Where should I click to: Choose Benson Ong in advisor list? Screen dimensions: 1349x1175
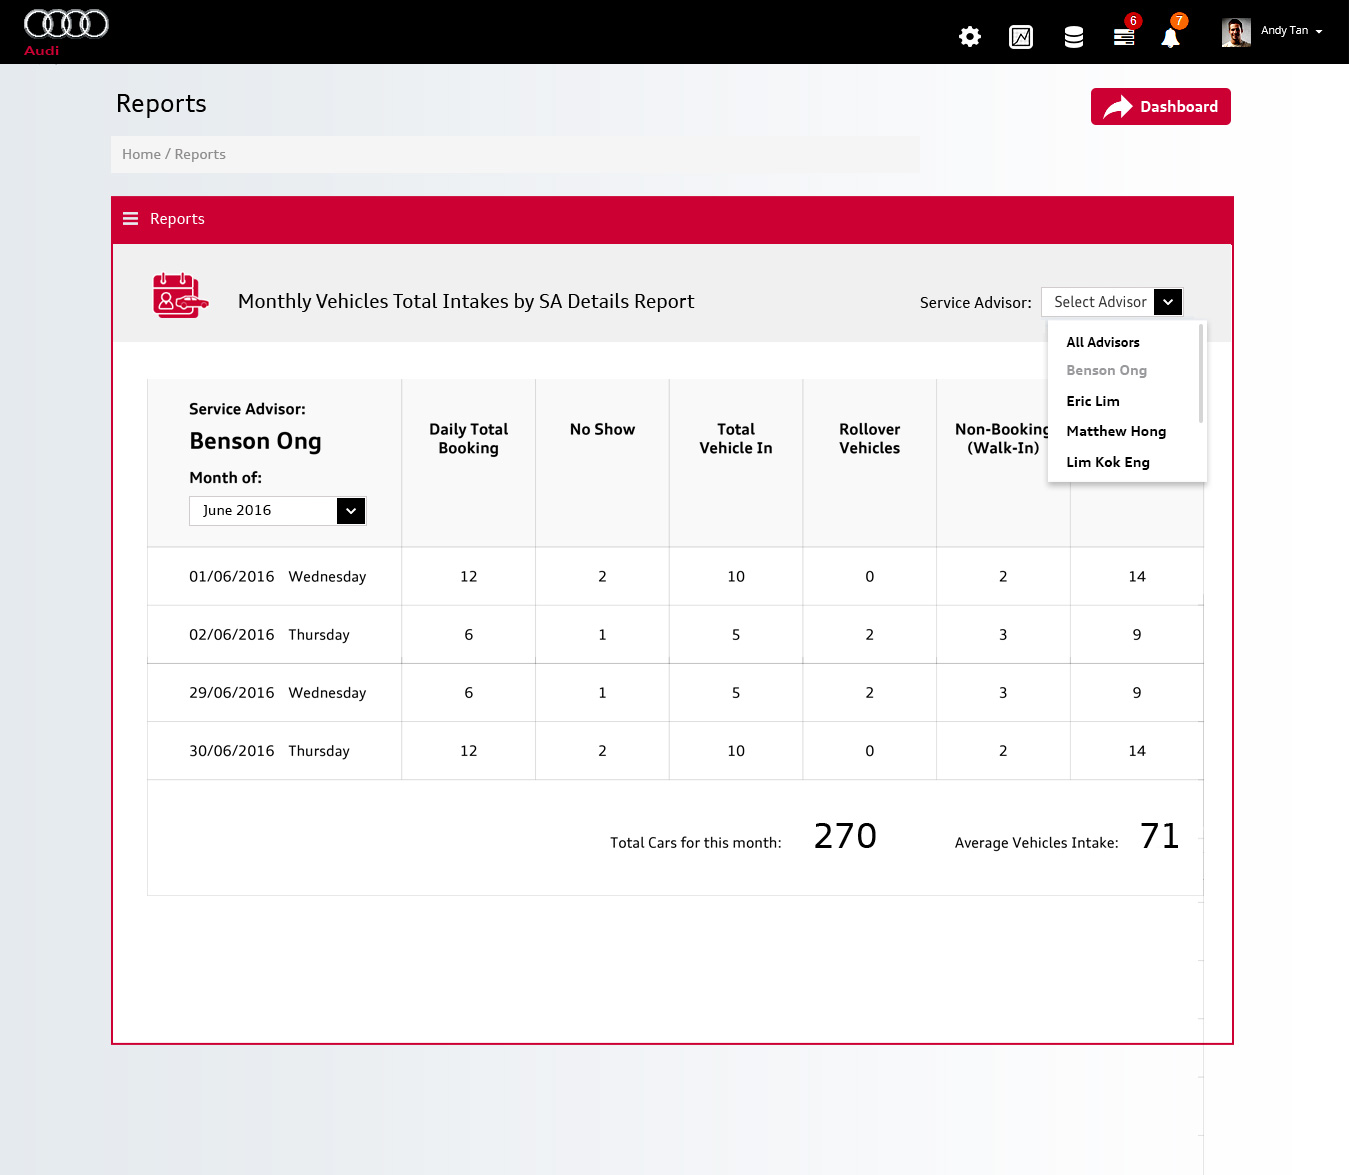(x=1106, y=370)
